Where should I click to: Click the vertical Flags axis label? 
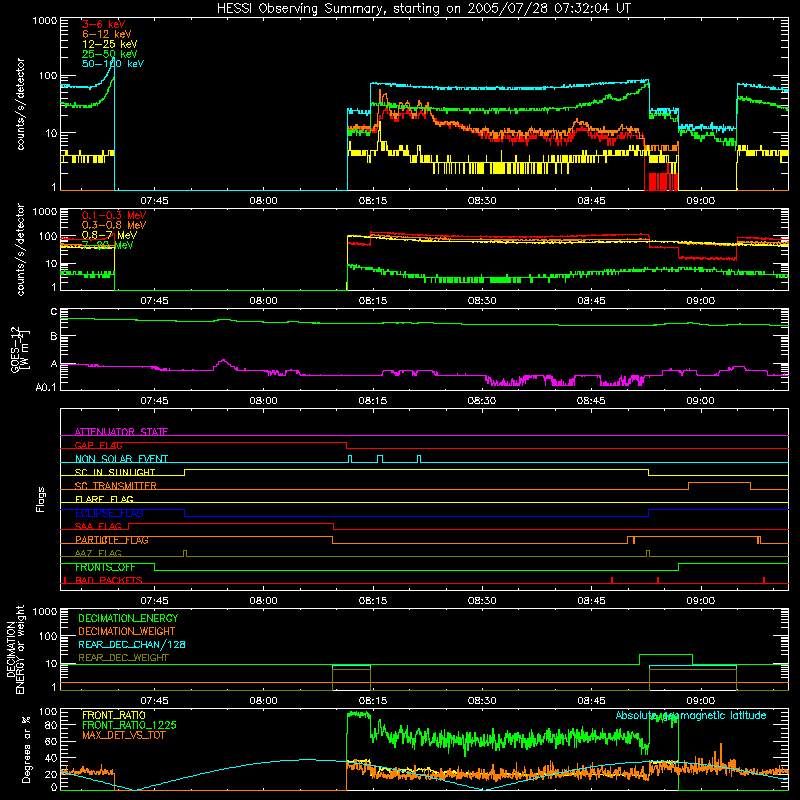pyautogui.click(x=41, y=499)
